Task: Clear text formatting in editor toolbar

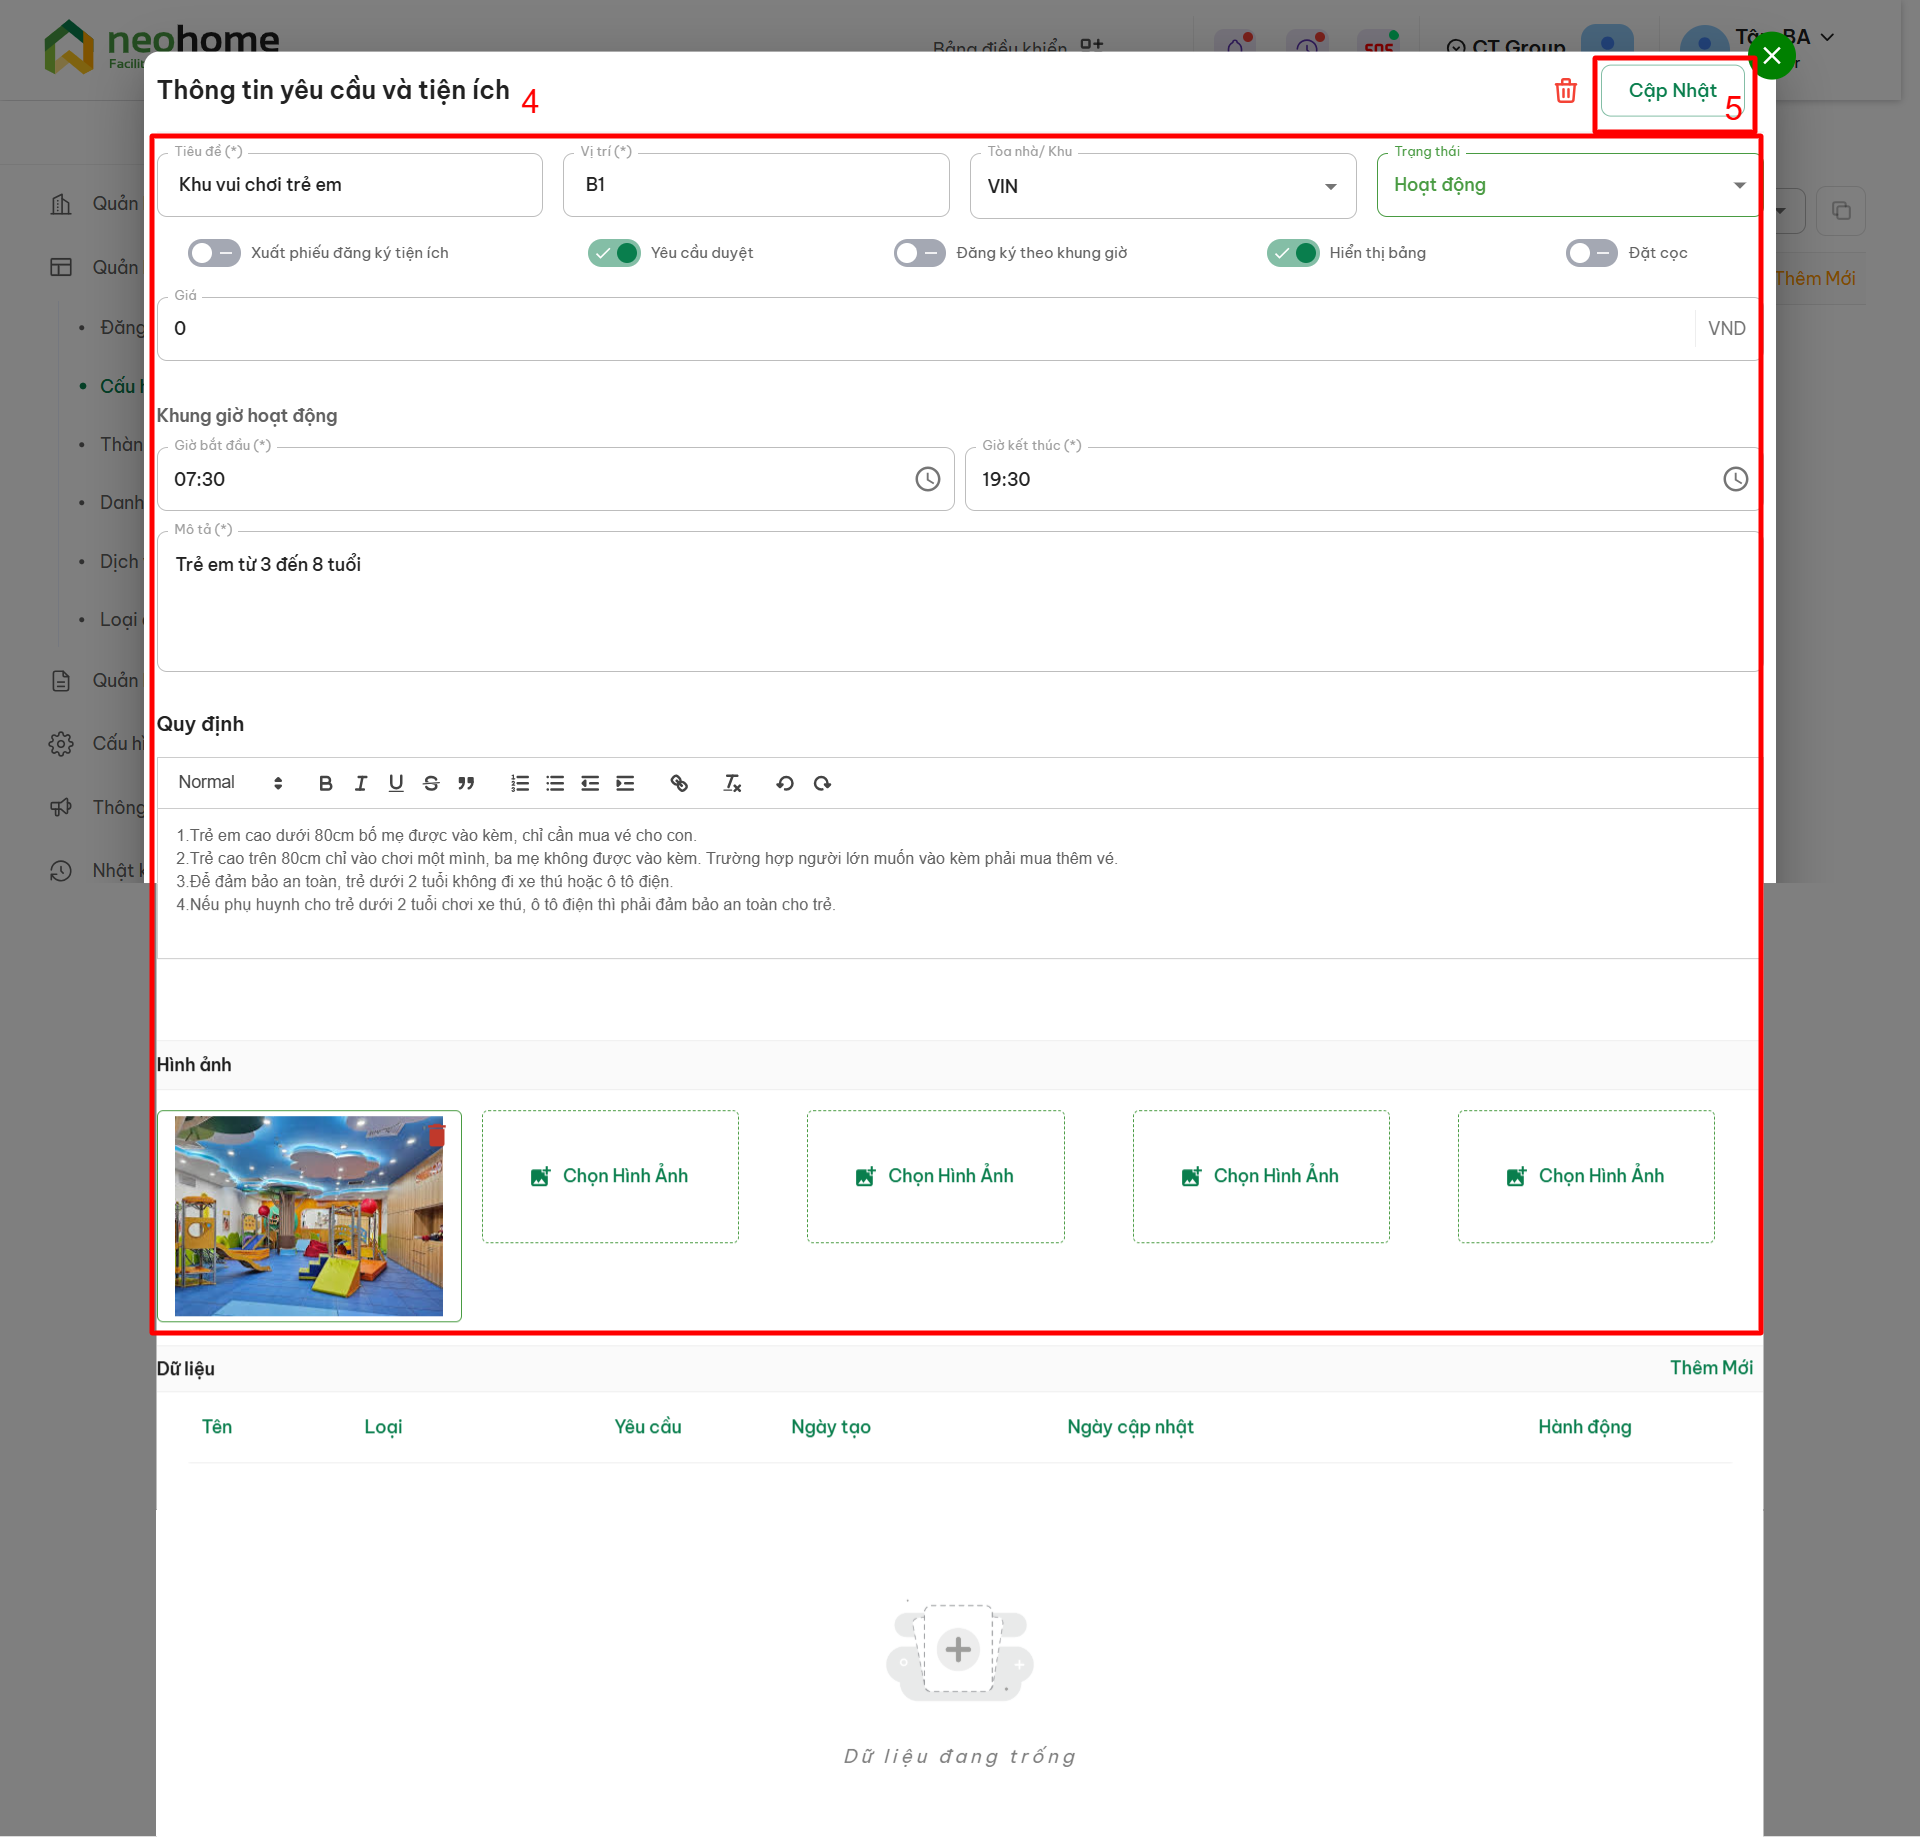Action: tap(732, 783)
